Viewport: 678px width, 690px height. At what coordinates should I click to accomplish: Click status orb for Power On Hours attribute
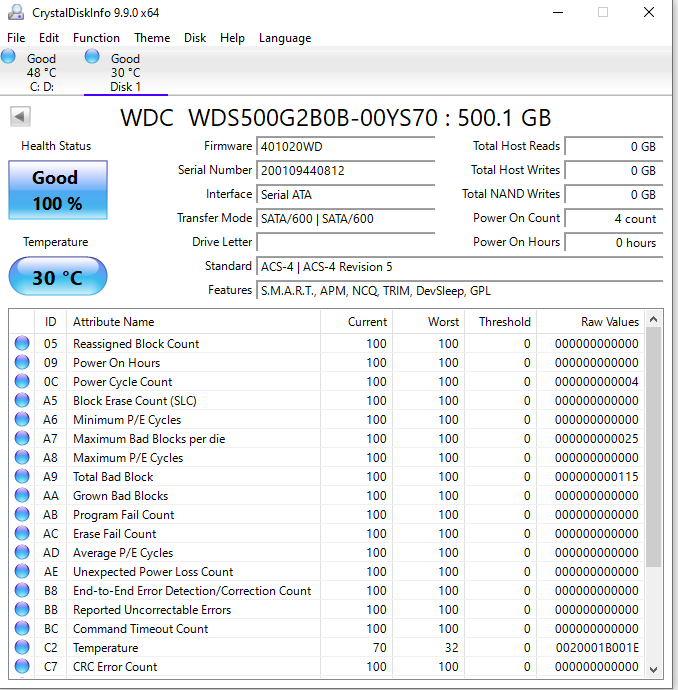point(22,362)
